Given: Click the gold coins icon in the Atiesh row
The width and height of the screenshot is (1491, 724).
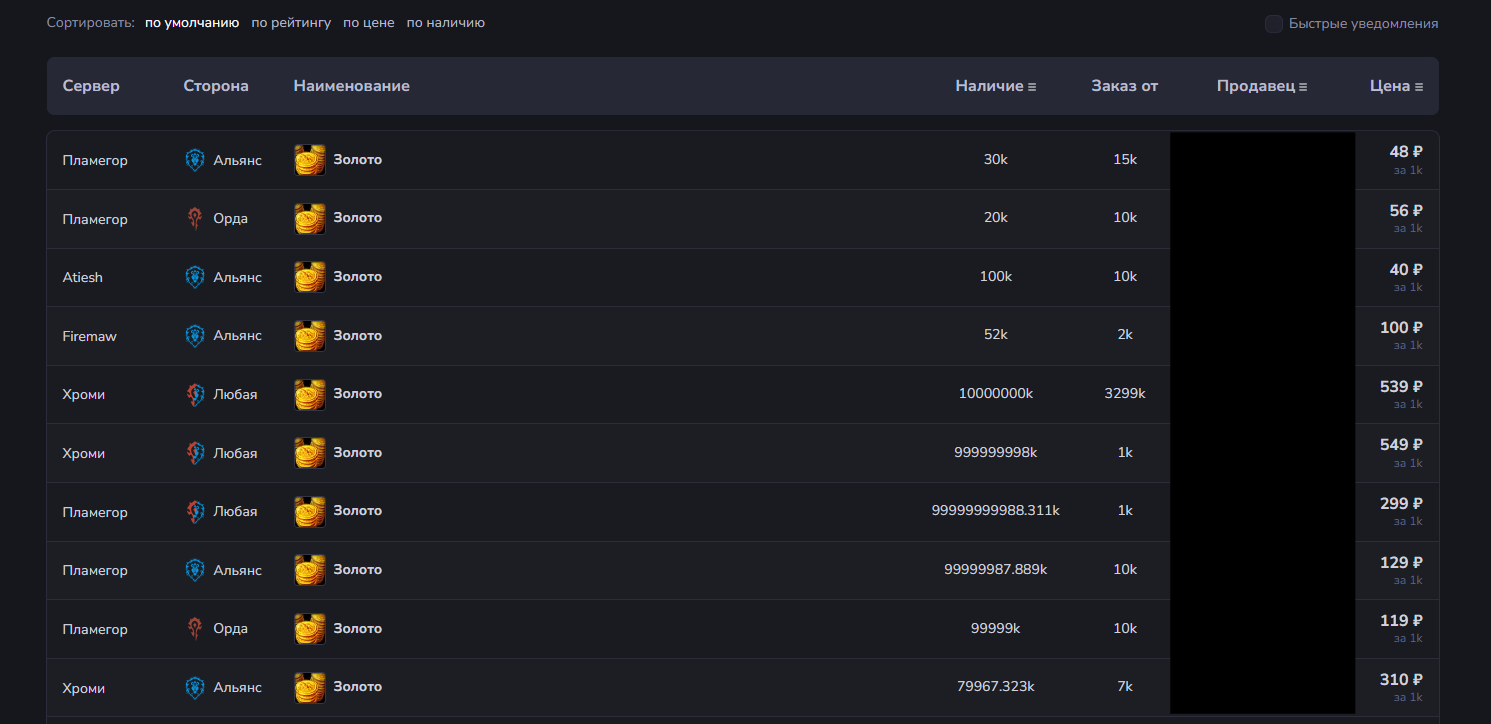Looking at the screenshot, I should pyautogui.click(x=310, y=277).
